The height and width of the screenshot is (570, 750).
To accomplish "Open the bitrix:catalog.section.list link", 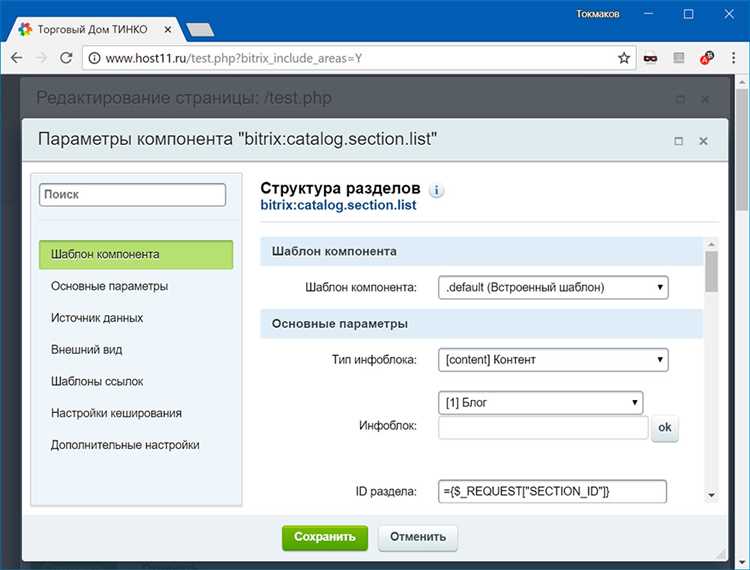I will [338, 206].
